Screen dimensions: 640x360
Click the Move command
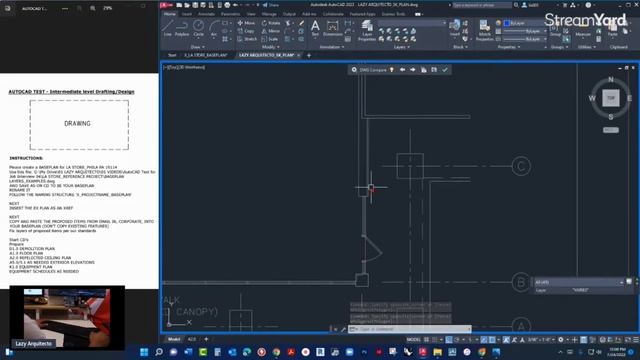pos(246,23)
